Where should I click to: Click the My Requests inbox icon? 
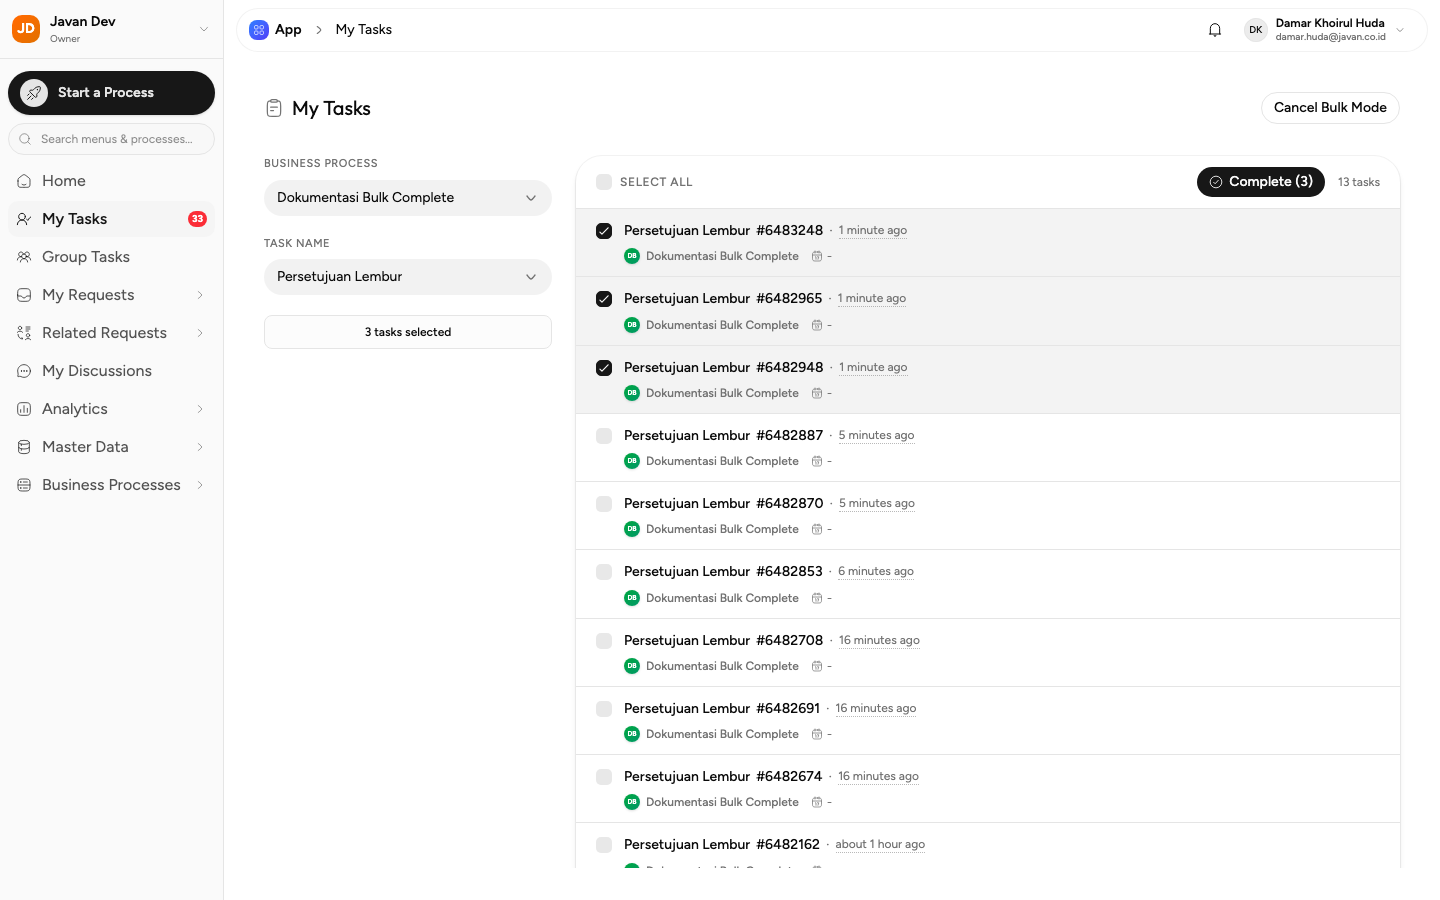point(24,295)
